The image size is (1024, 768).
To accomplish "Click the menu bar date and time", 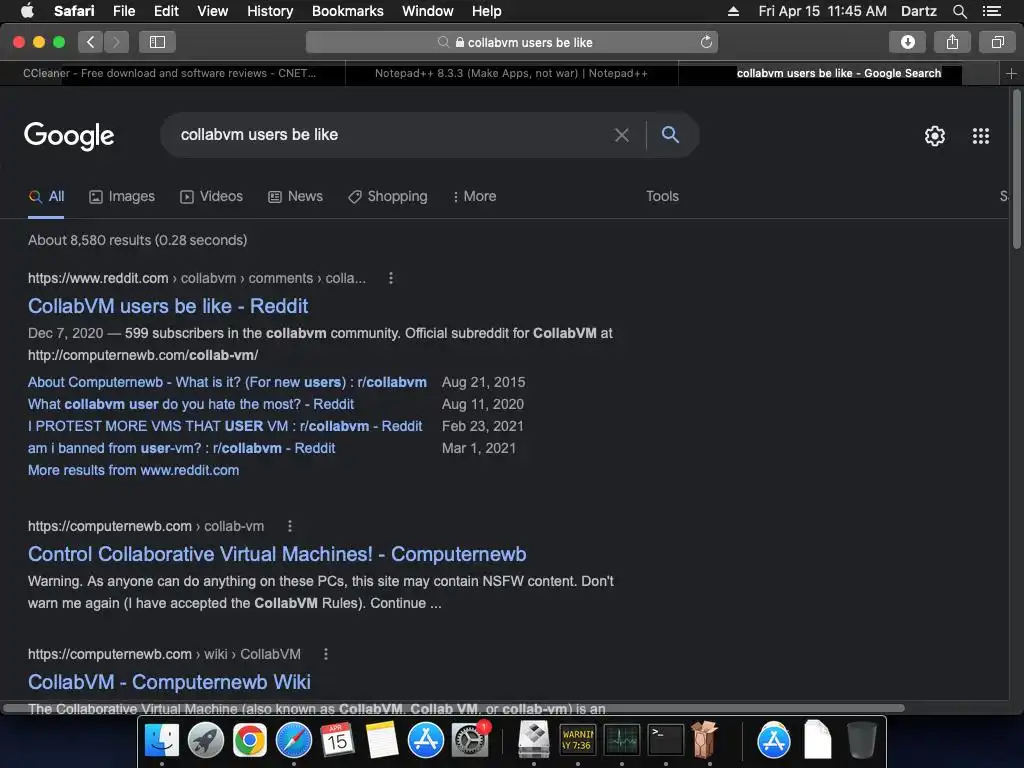I will point(822,11).
